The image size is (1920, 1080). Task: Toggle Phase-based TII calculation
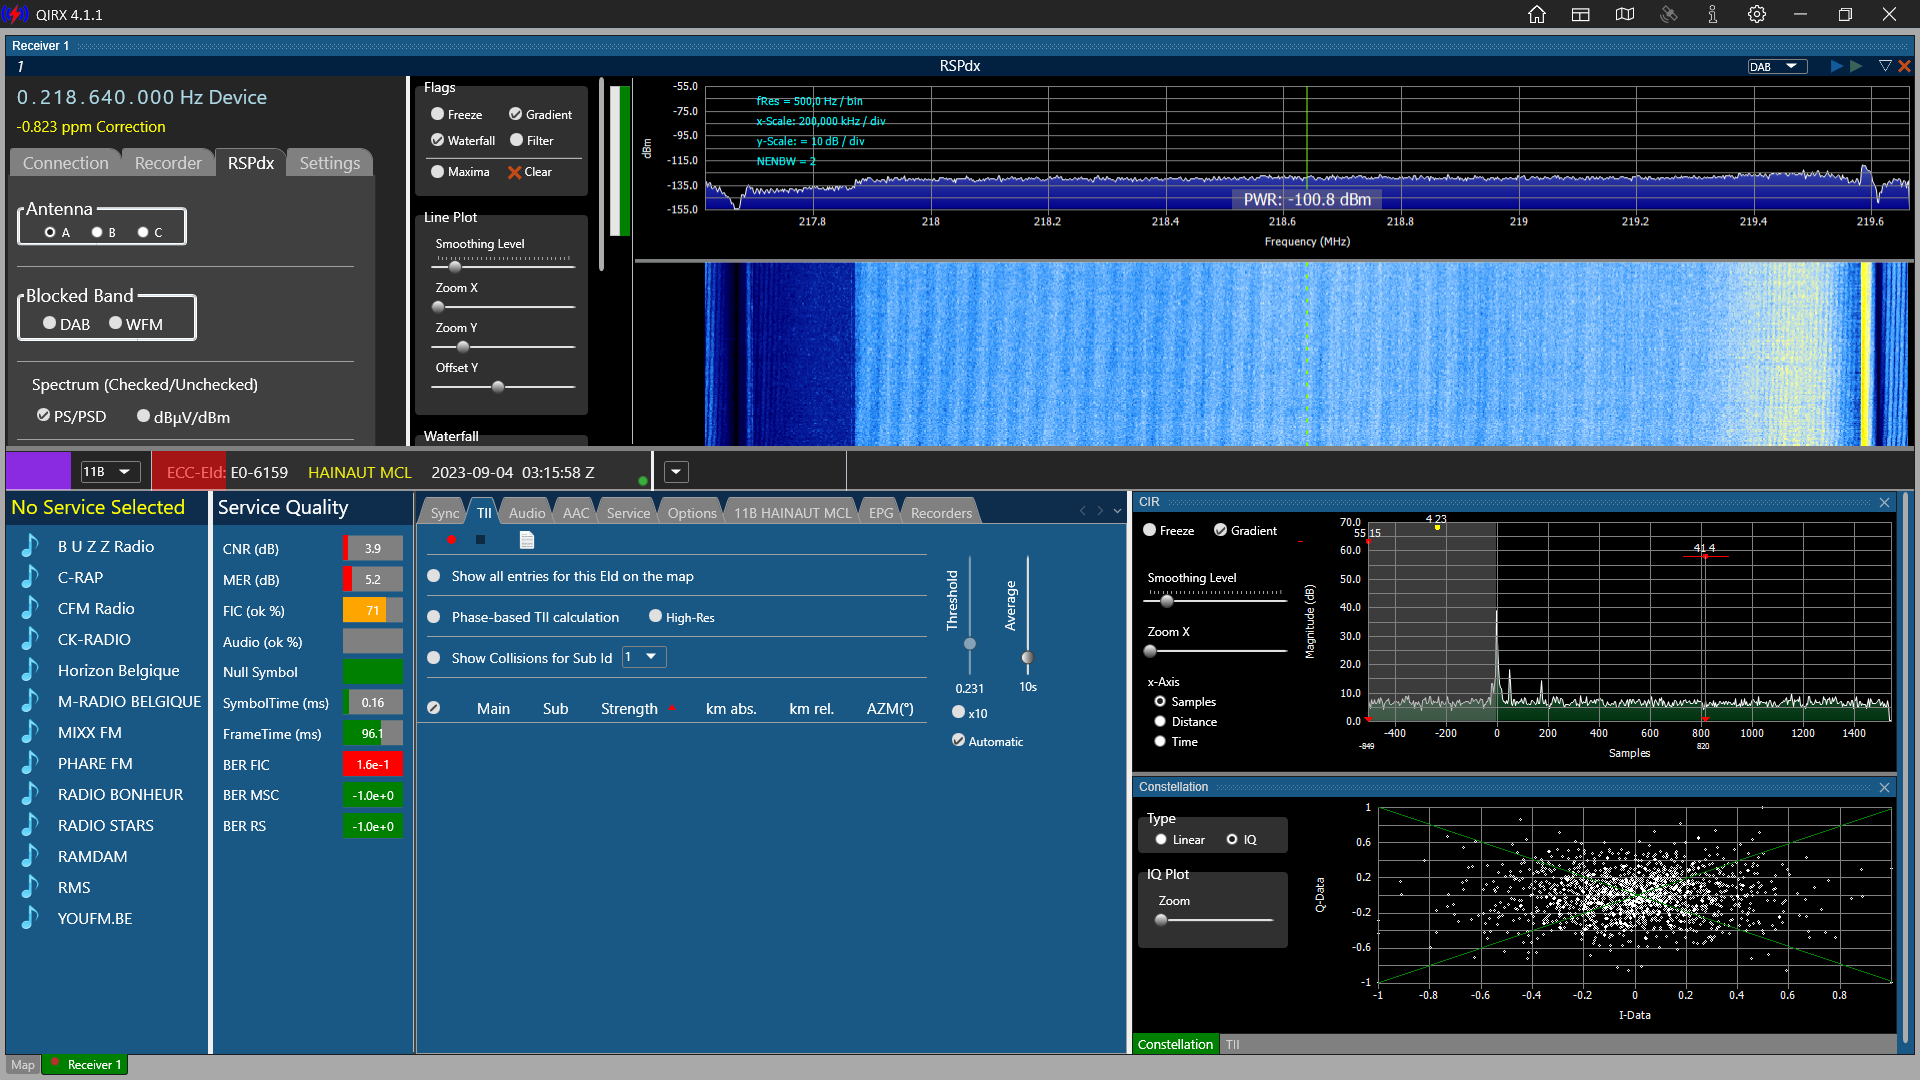pos(434,617)
